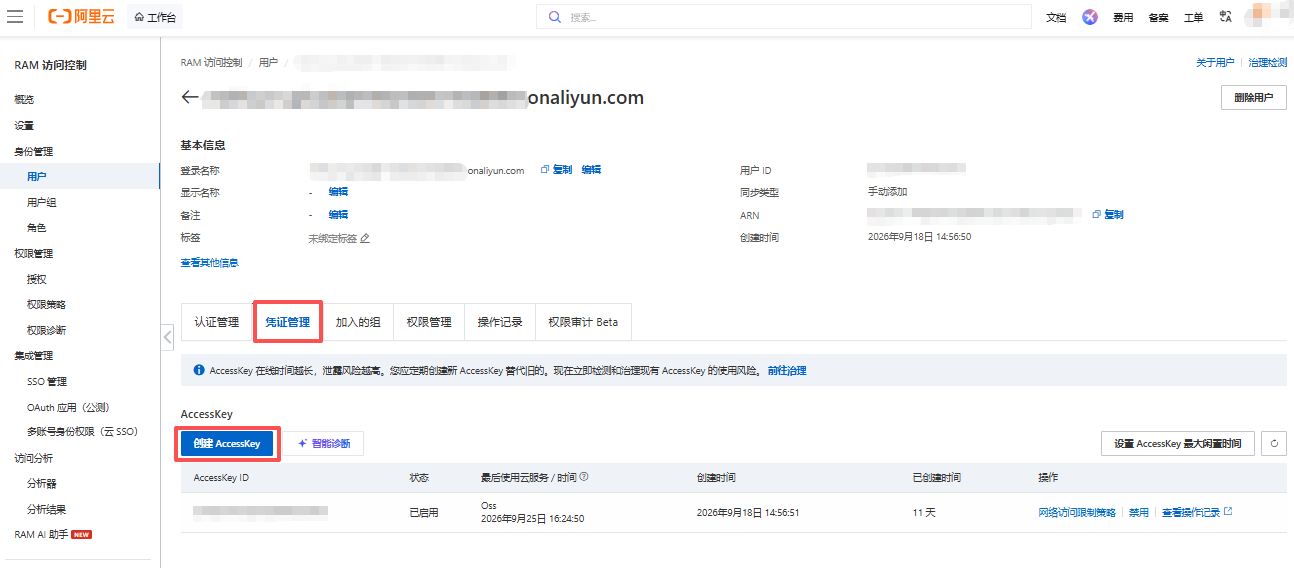Open the account avatar menu

[1266, 15]
